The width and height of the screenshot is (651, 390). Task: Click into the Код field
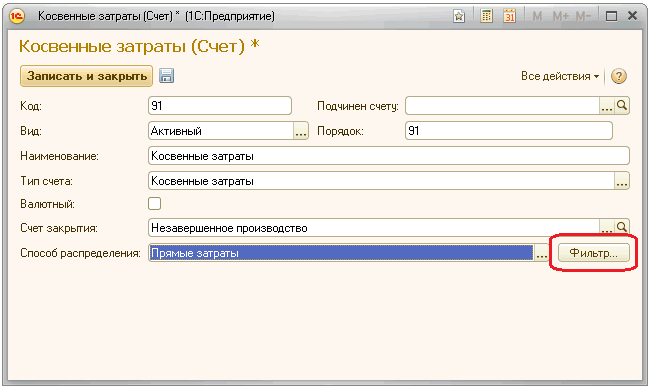point(220,106)
